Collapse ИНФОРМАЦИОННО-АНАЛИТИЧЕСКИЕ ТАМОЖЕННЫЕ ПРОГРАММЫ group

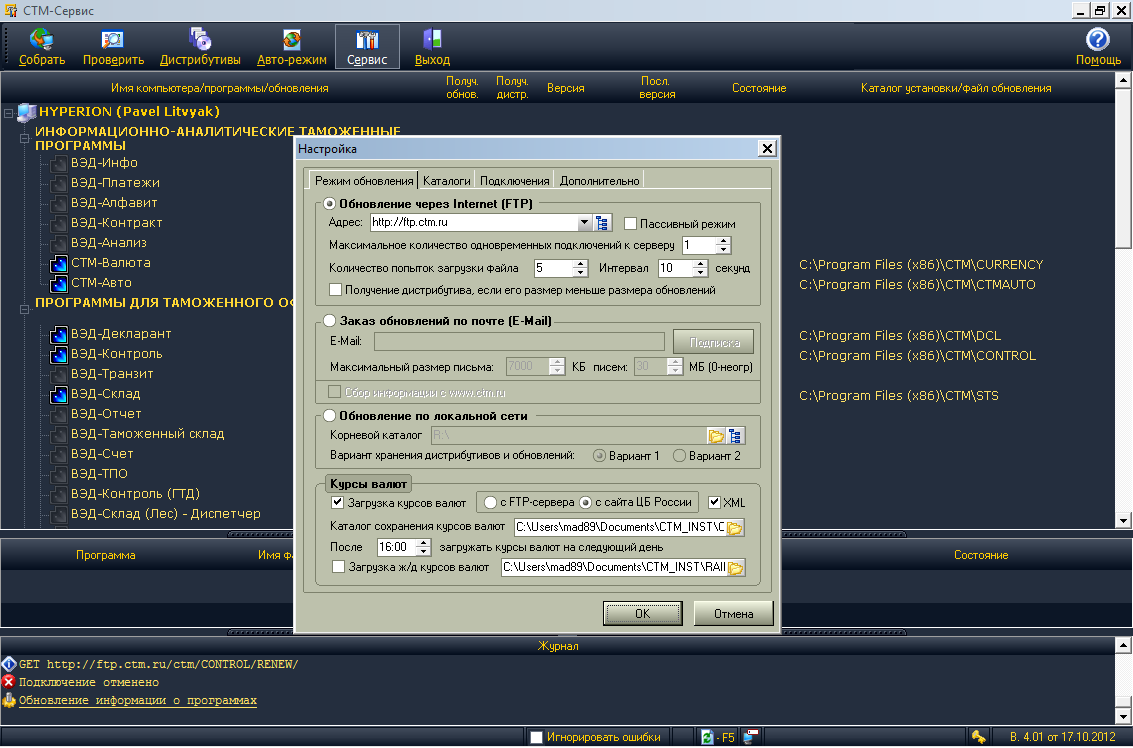24,138
